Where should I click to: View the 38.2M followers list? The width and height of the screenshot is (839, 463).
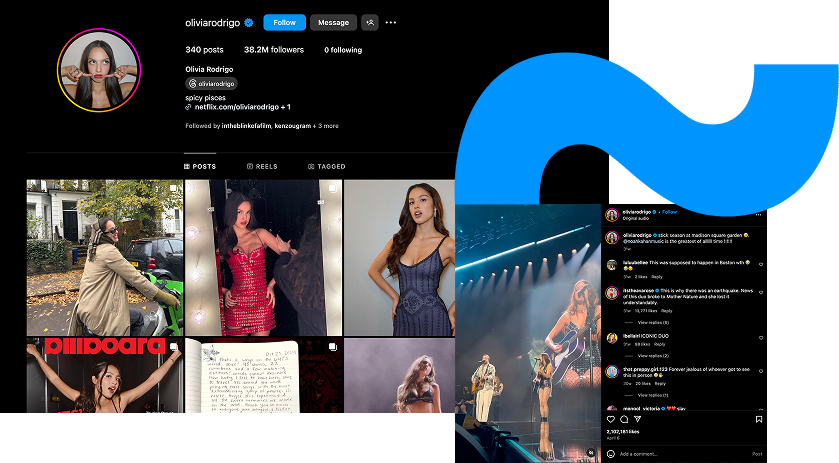click(x=274, y=50)
